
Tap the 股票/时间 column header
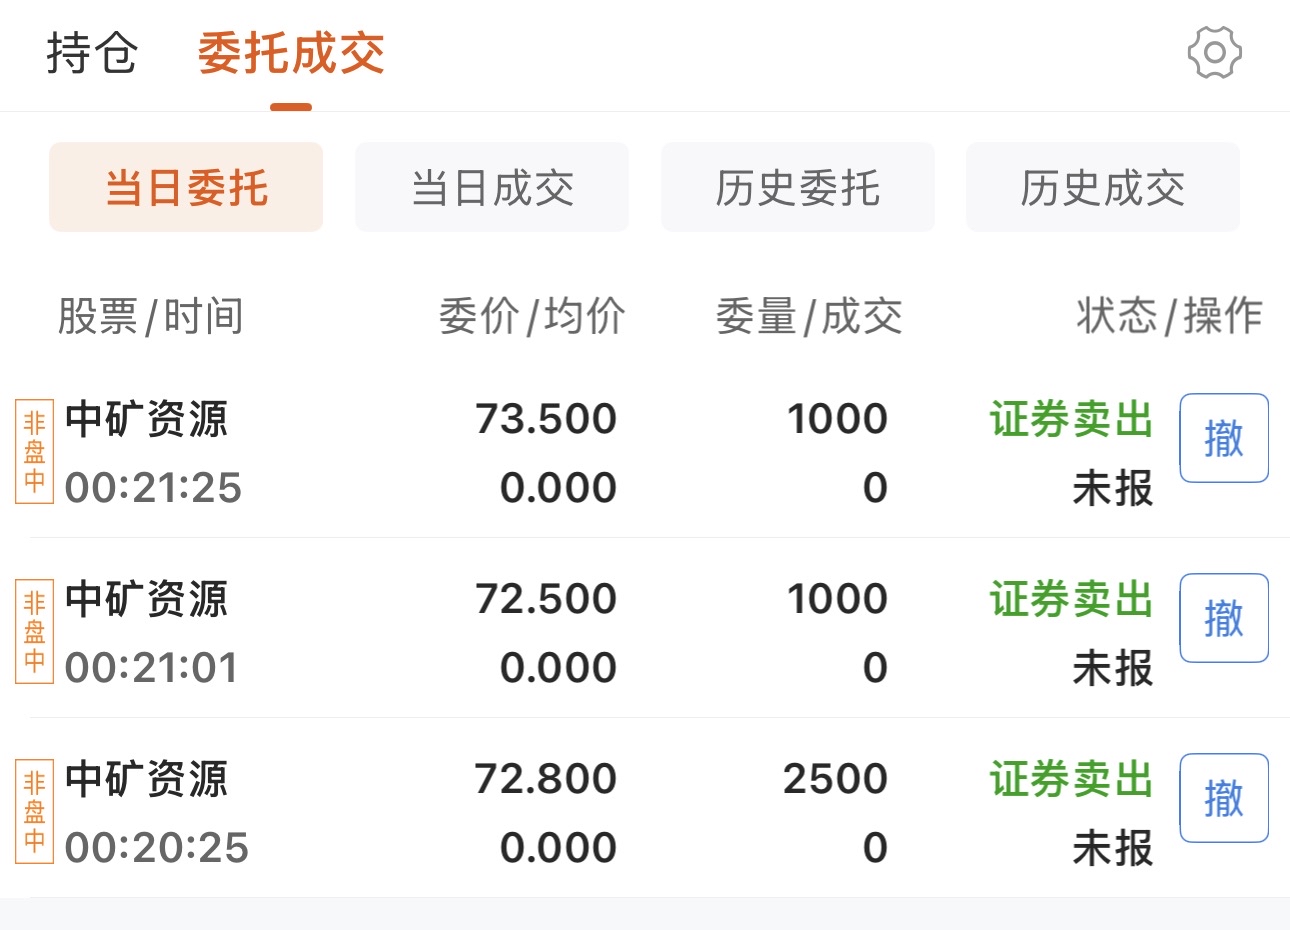[150, 317]
